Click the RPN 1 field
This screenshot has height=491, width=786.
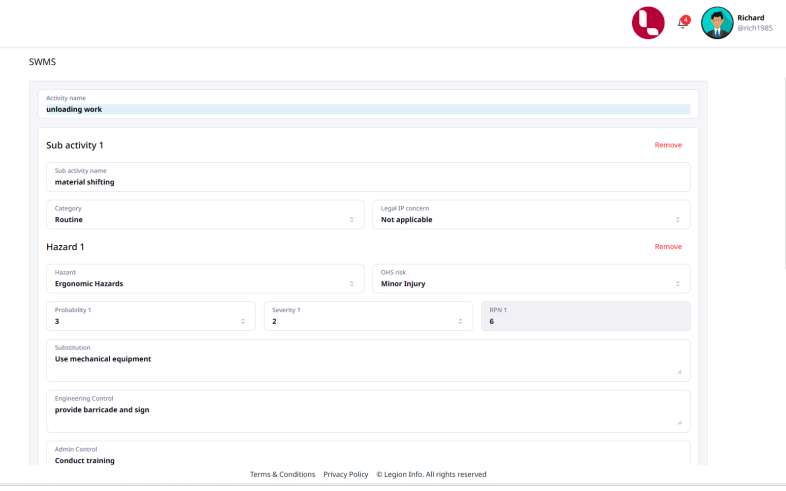(585, 317)
